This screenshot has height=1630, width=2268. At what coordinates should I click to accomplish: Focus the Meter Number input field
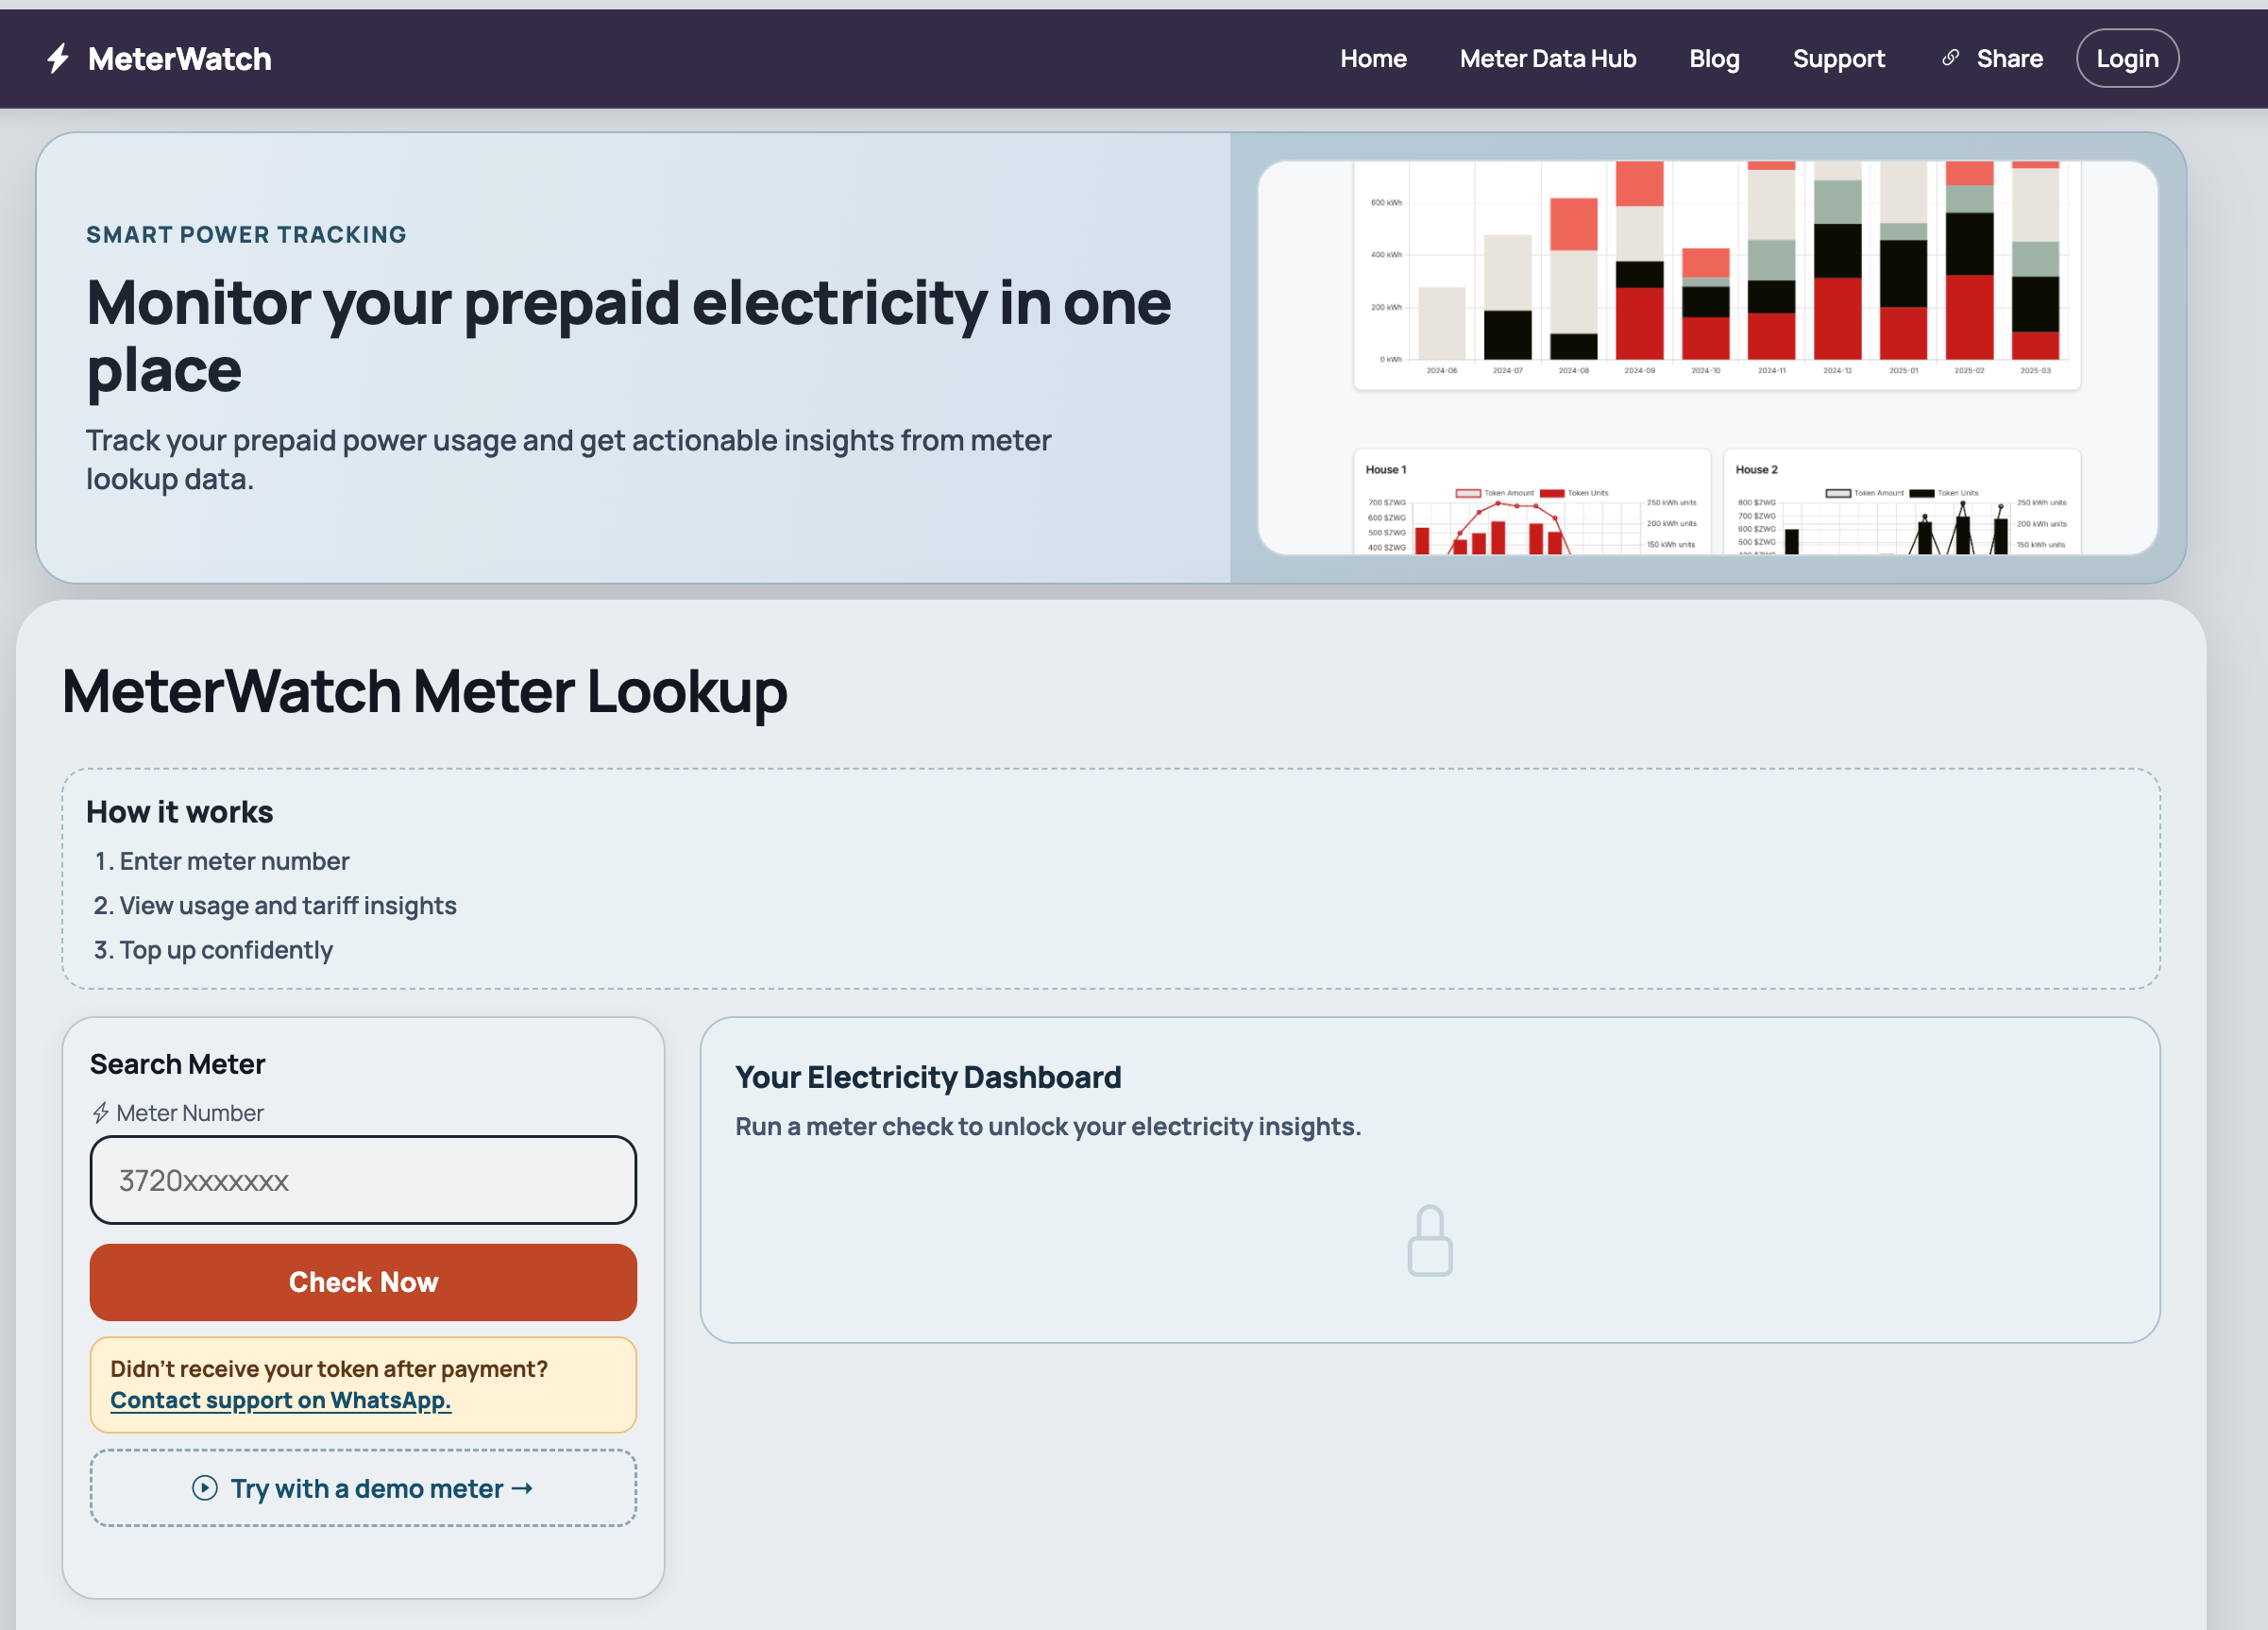(x=363, y=1180)
